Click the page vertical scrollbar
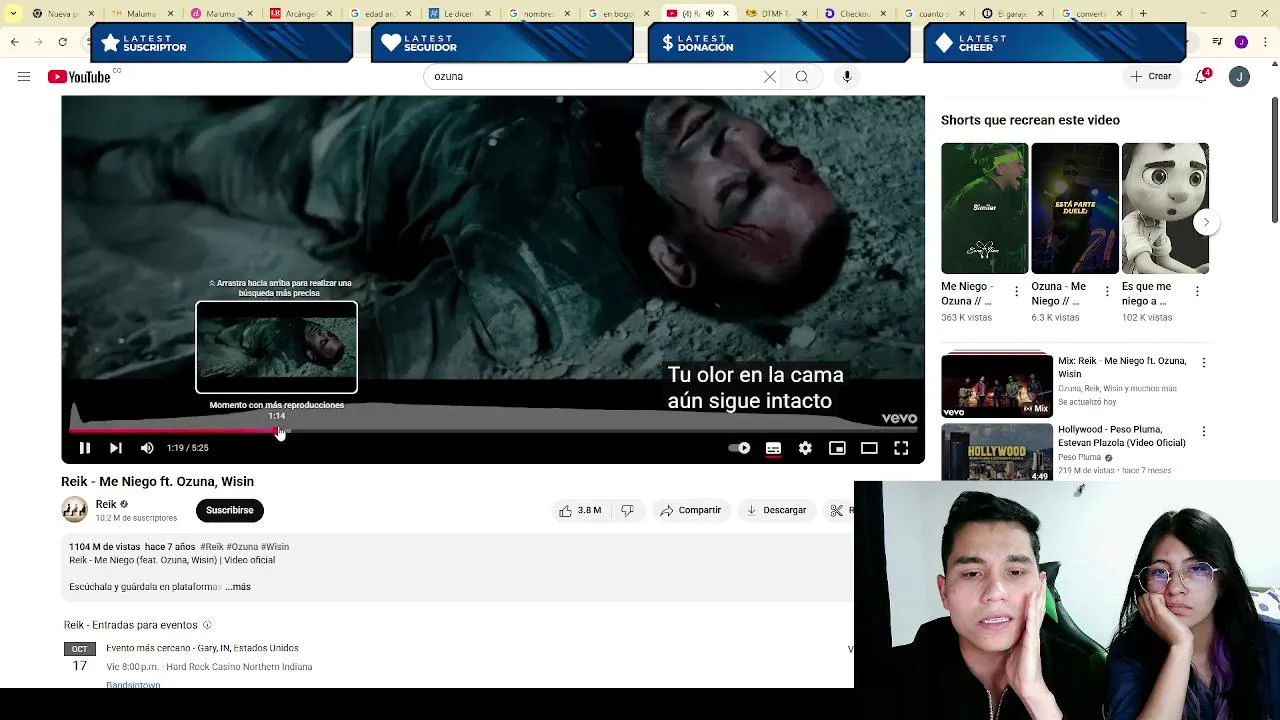Image resolution: width=1280 pixels, height=720 pixels. pos(1275,160)
